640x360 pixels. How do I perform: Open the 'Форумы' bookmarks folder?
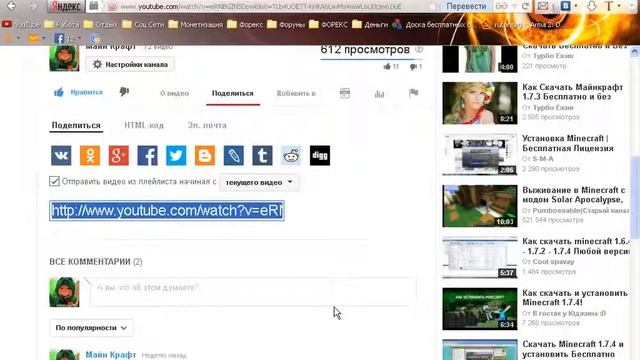[286, 24]
